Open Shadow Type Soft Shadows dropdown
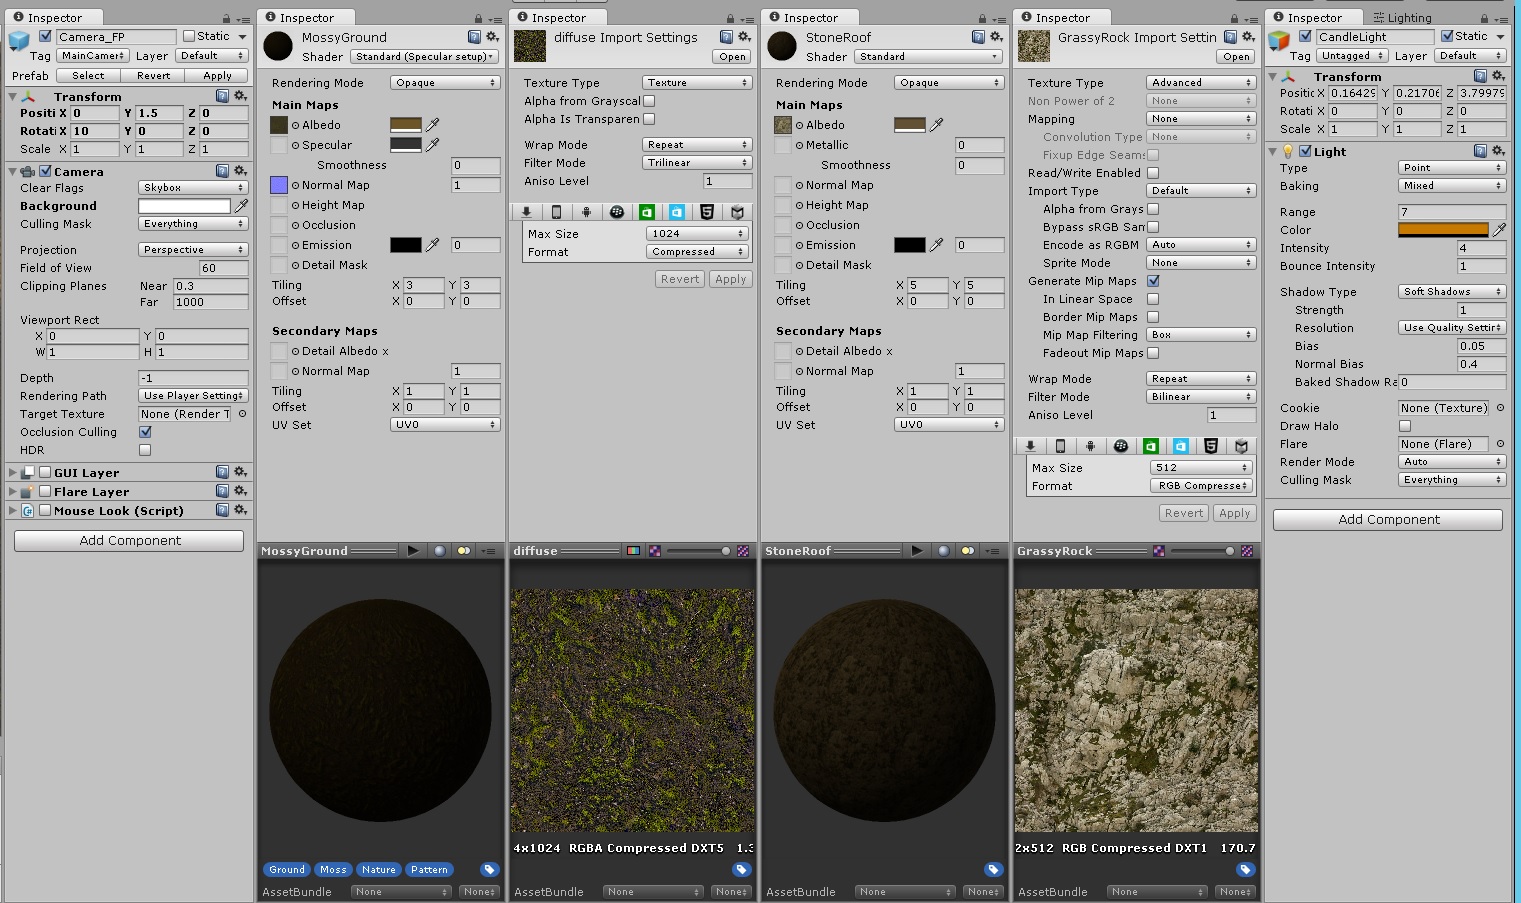This screenshot has width=1521, height=903. coord(1451,292)
